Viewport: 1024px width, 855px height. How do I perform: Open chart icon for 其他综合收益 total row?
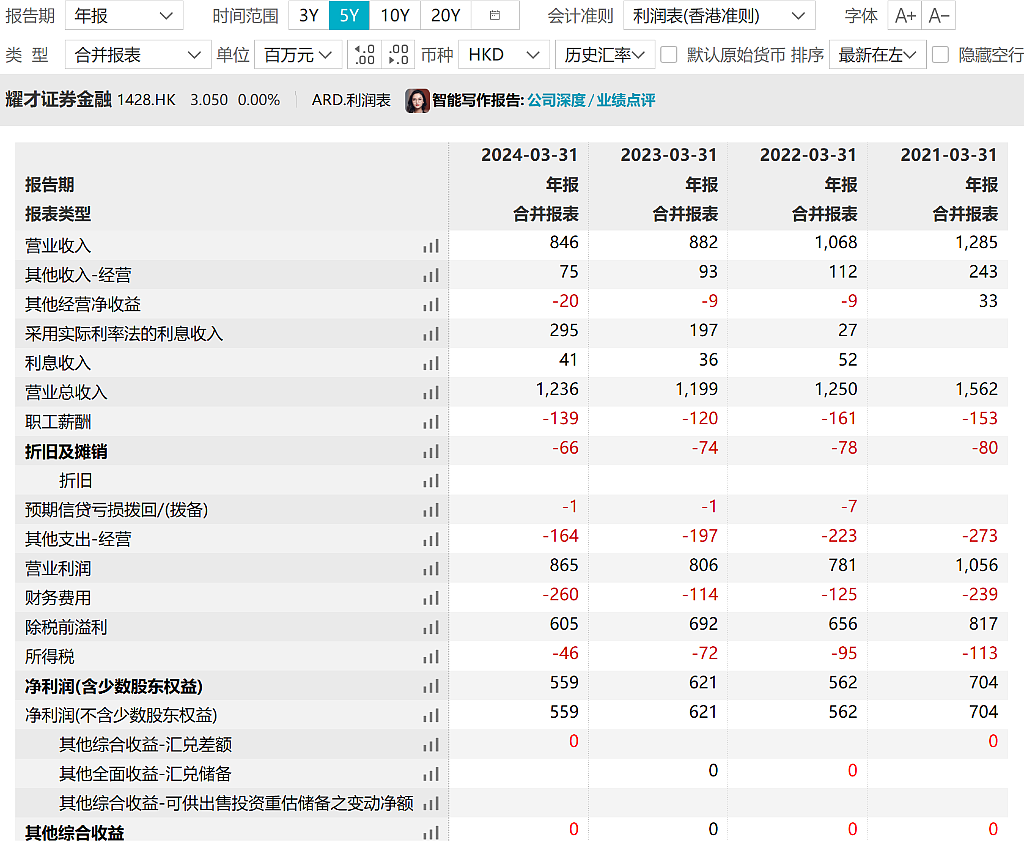430,833
